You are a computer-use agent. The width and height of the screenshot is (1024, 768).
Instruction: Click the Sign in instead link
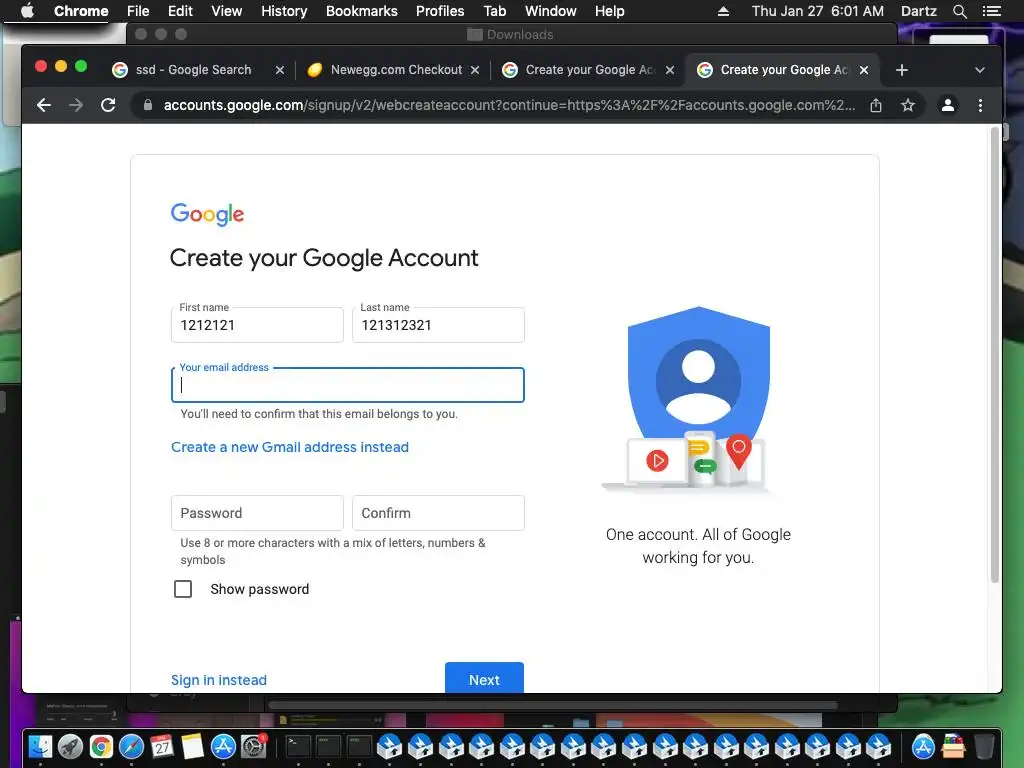point(219,680)
